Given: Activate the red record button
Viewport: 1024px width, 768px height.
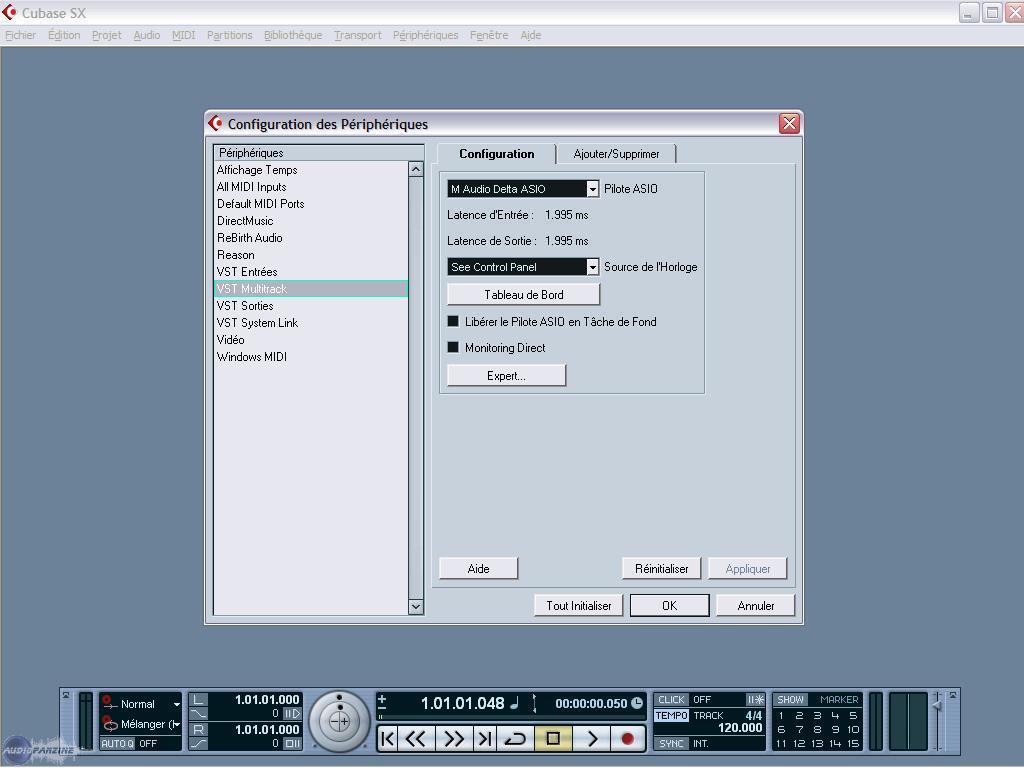Looking at the screenshot, I should [x=628, y=739].
